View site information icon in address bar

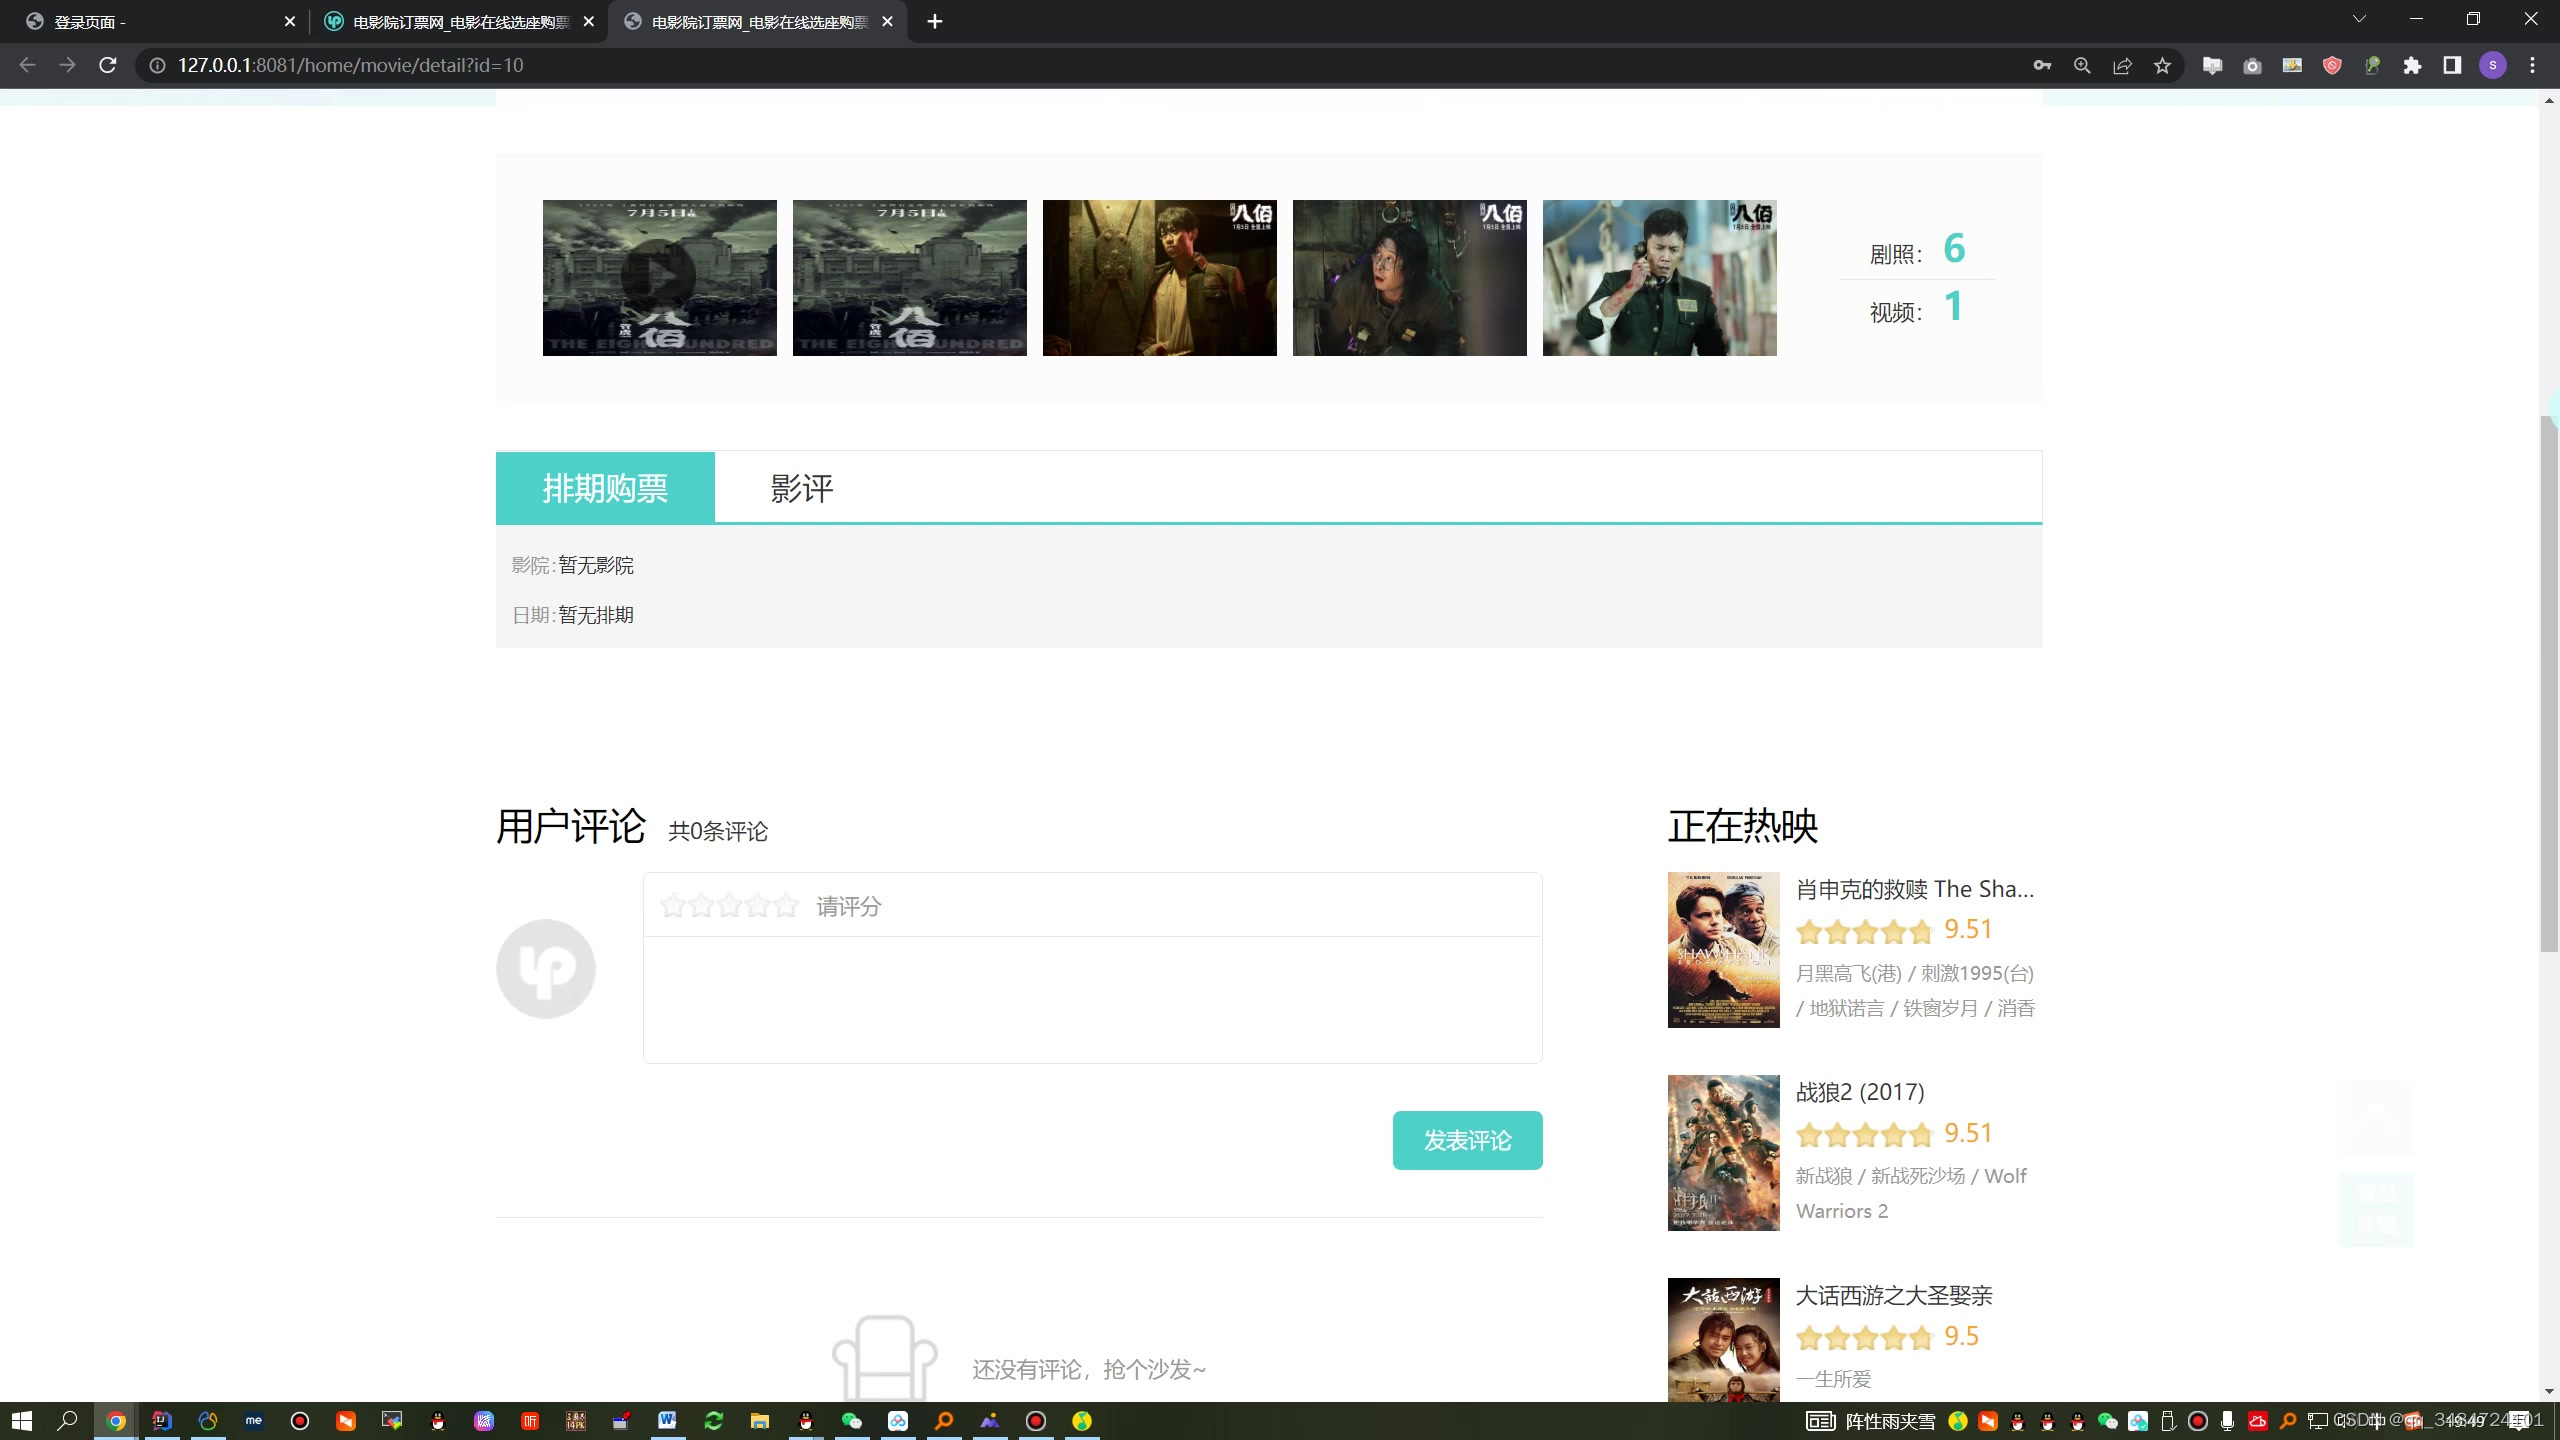point(157,65)
